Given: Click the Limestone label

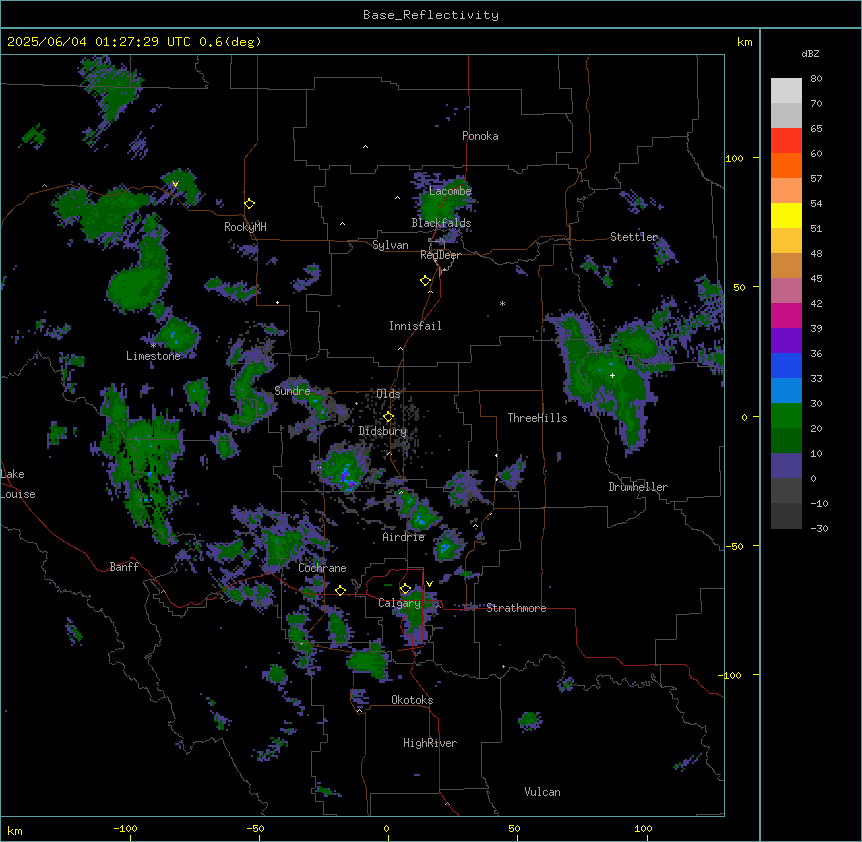Looking at the screenshot, I should coord(153,356).
